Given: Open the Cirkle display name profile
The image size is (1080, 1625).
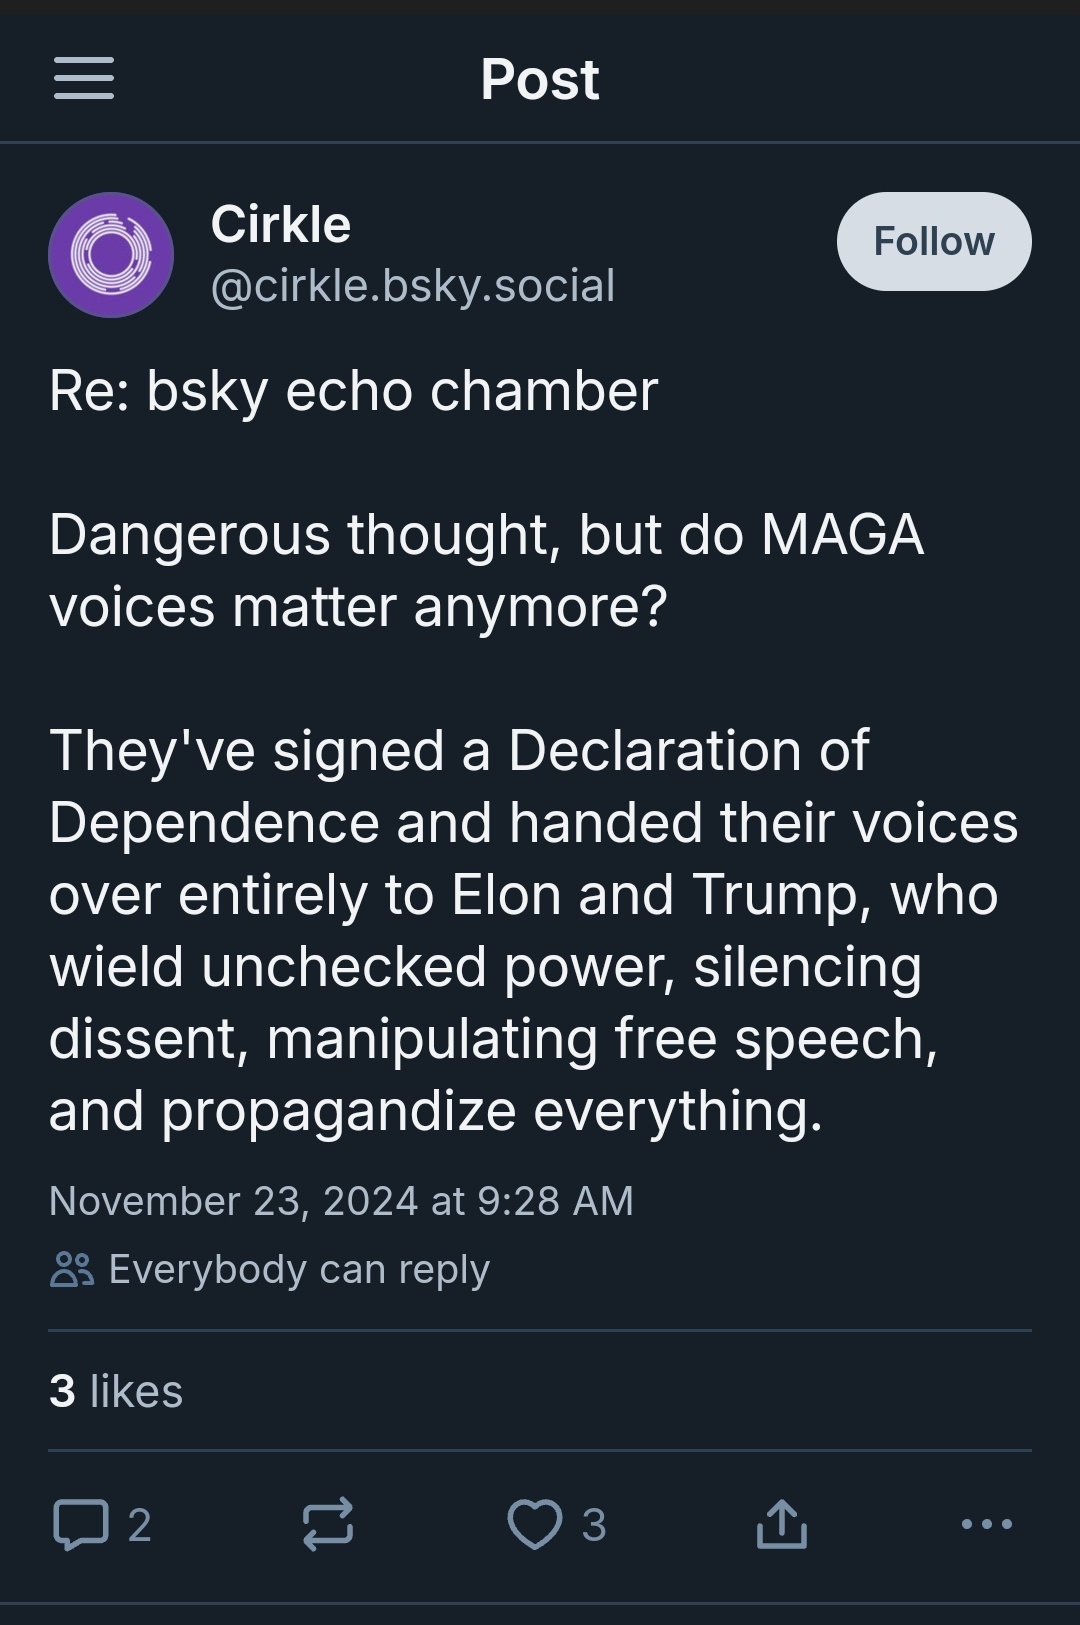Looking at the screenshot, I should tap(281, 224).
